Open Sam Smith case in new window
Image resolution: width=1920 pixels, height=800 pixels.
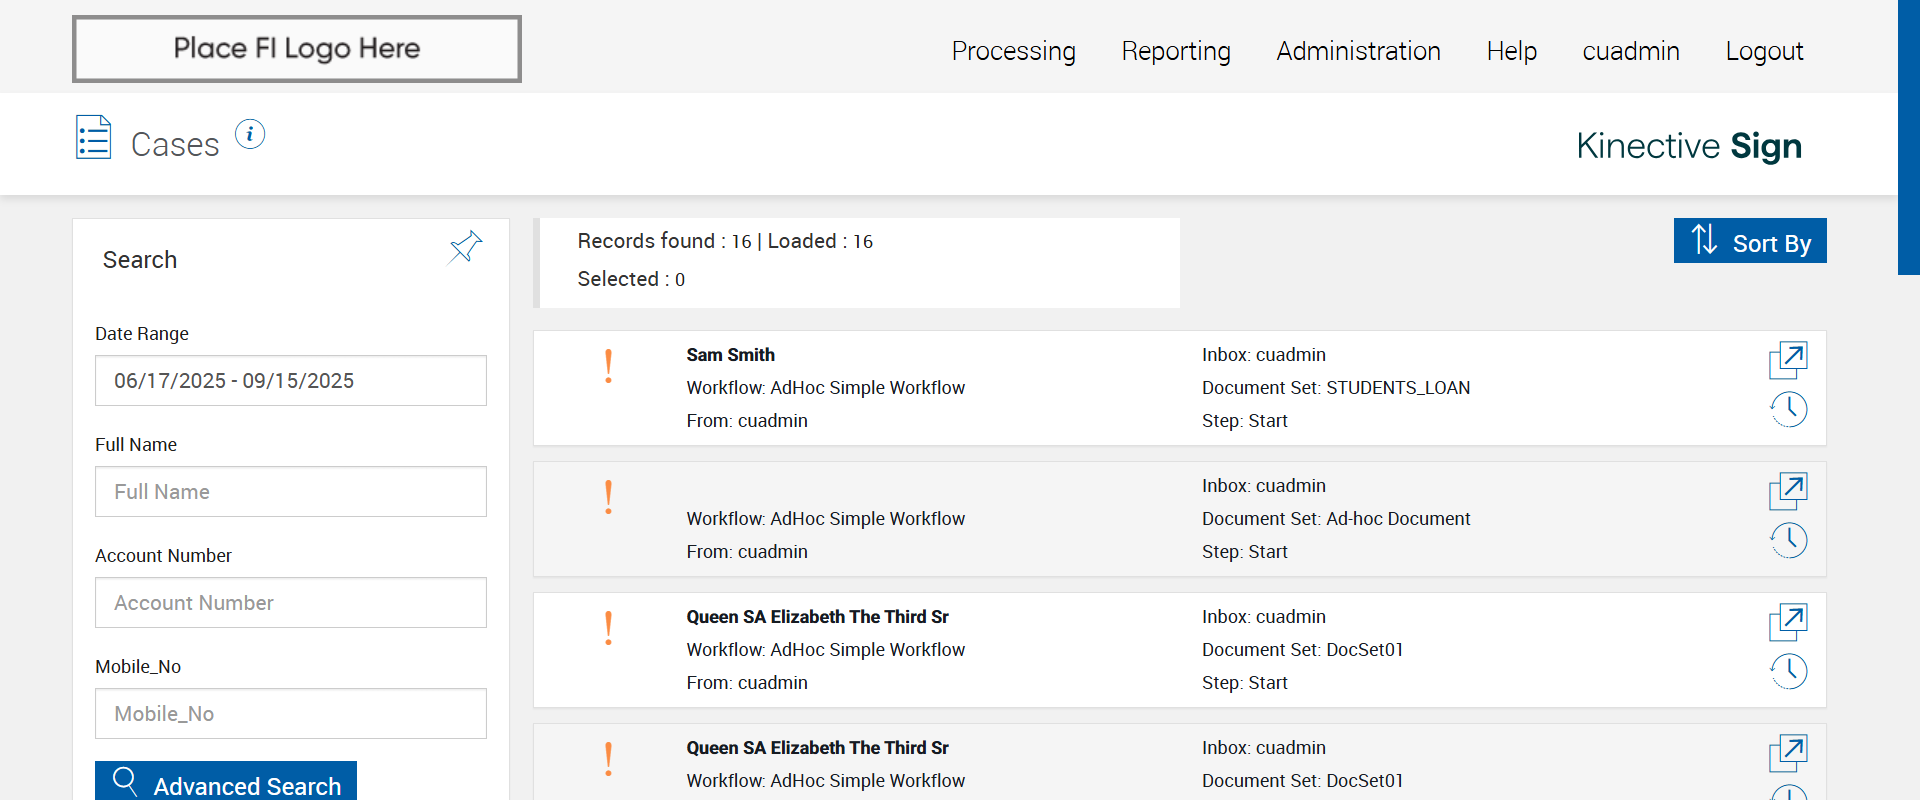1788,360
